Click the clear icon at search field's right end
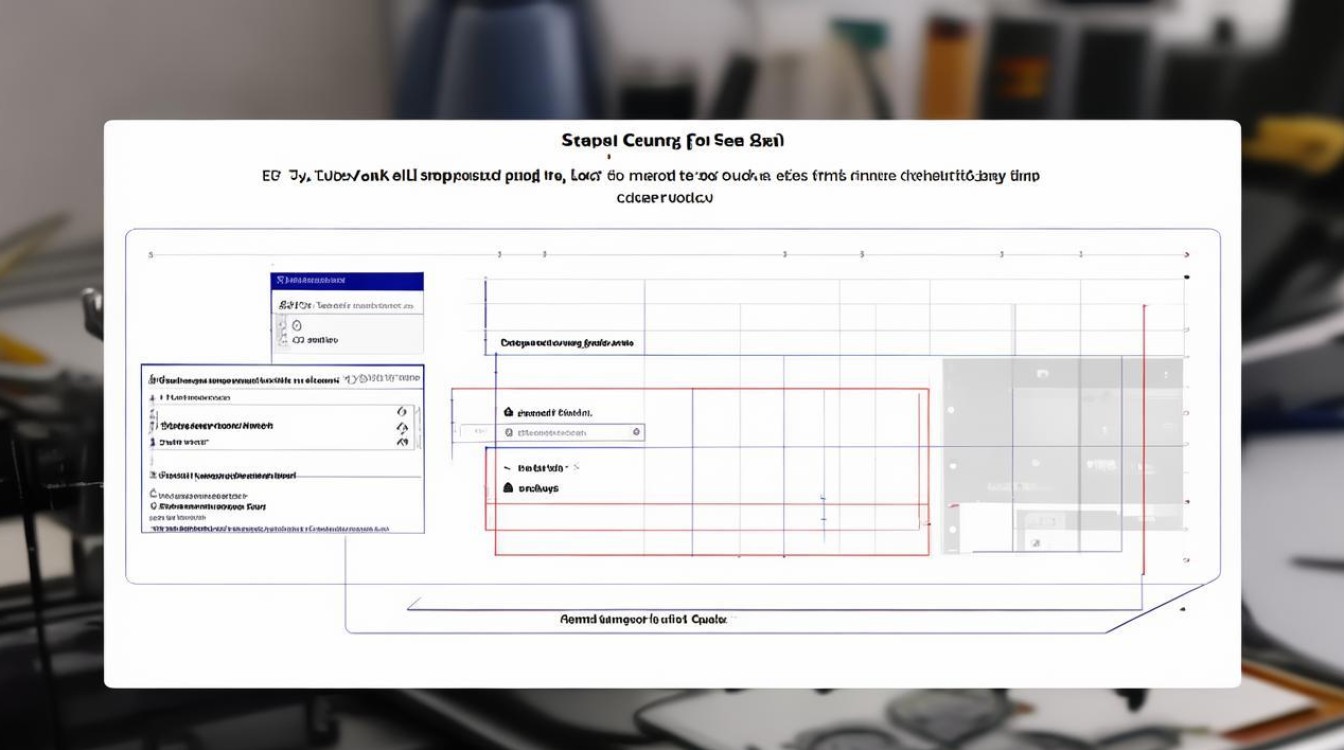The image size is (1344, 750). tap(636, 432)
